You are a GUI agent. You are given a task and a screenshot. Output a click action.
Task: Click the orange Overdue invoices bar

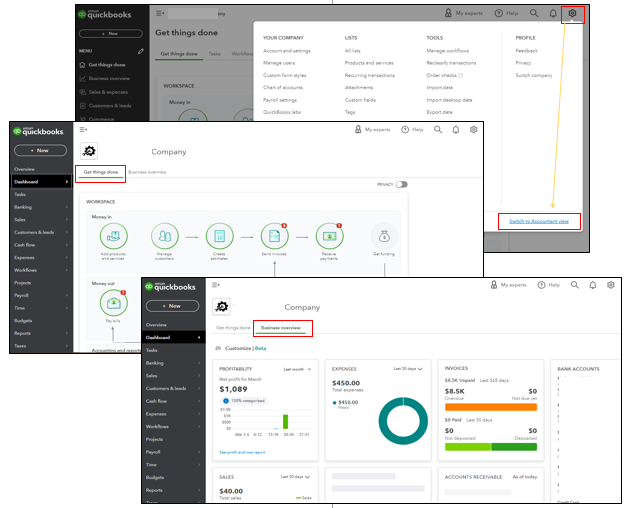(491, 407)
